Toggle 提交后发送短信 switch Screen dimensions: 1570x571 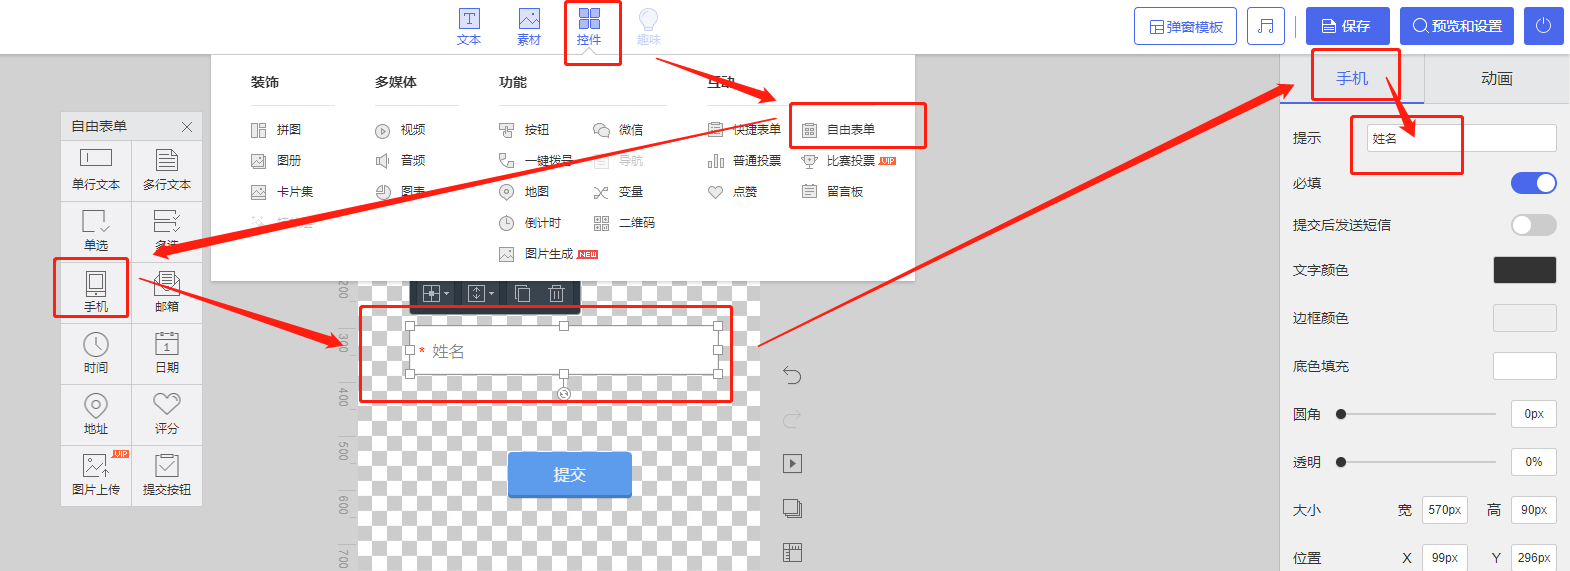pyautogui.click(x=1533, y=225)
